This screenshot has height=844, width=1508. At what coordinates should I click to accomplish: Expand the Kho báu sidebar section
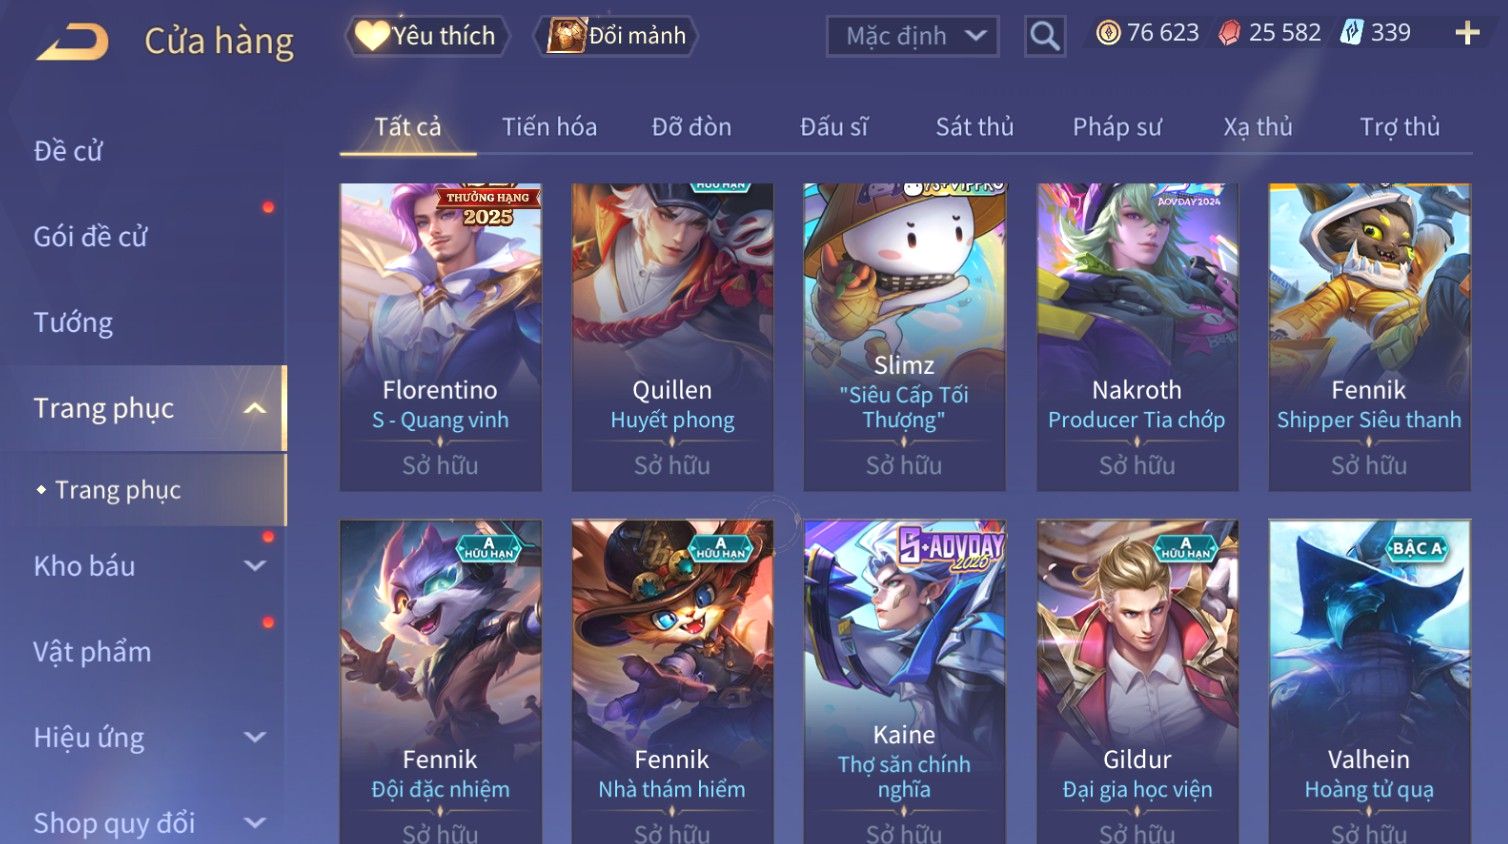click(255, 565)
